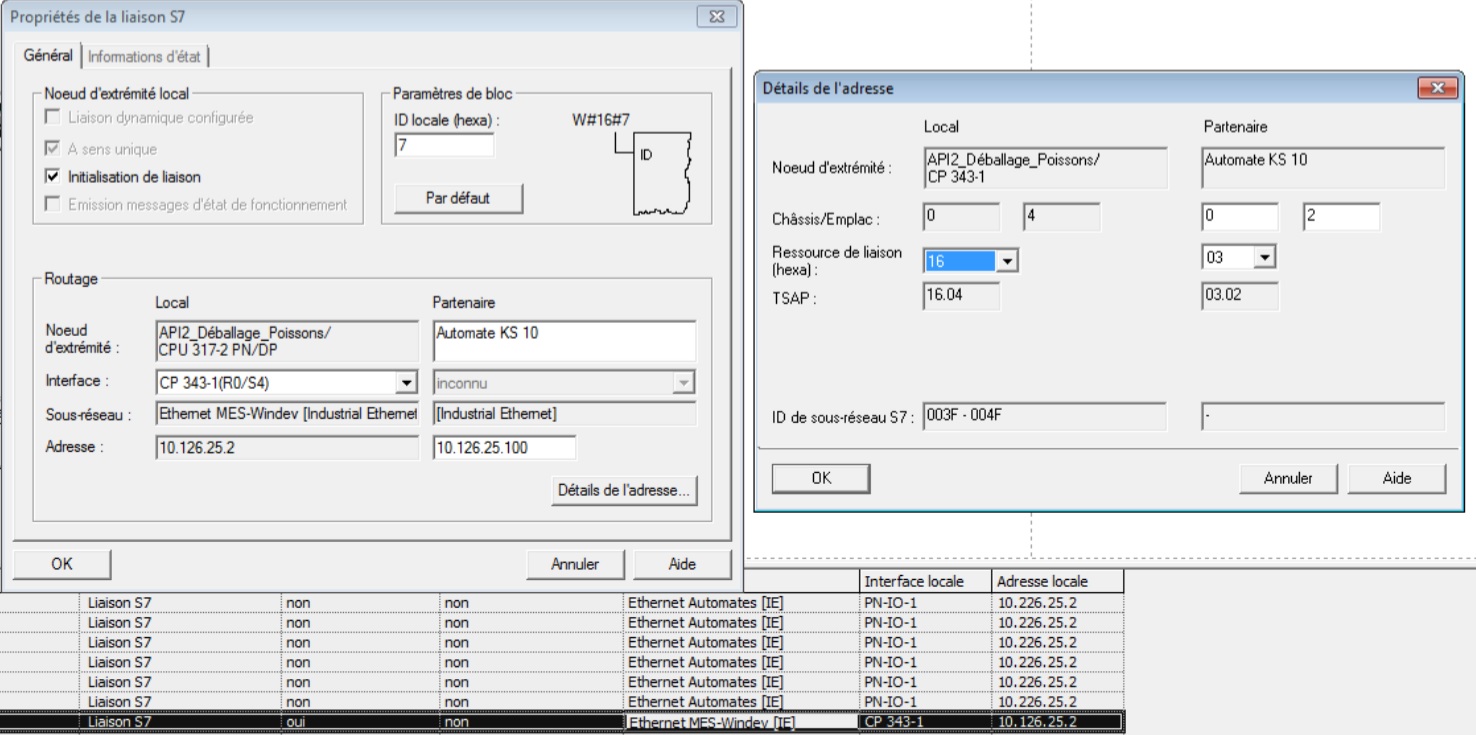Open Détails de l'adresse button
The width and height of the screenshot is (1476, 735).
click(x=623, y=491)
